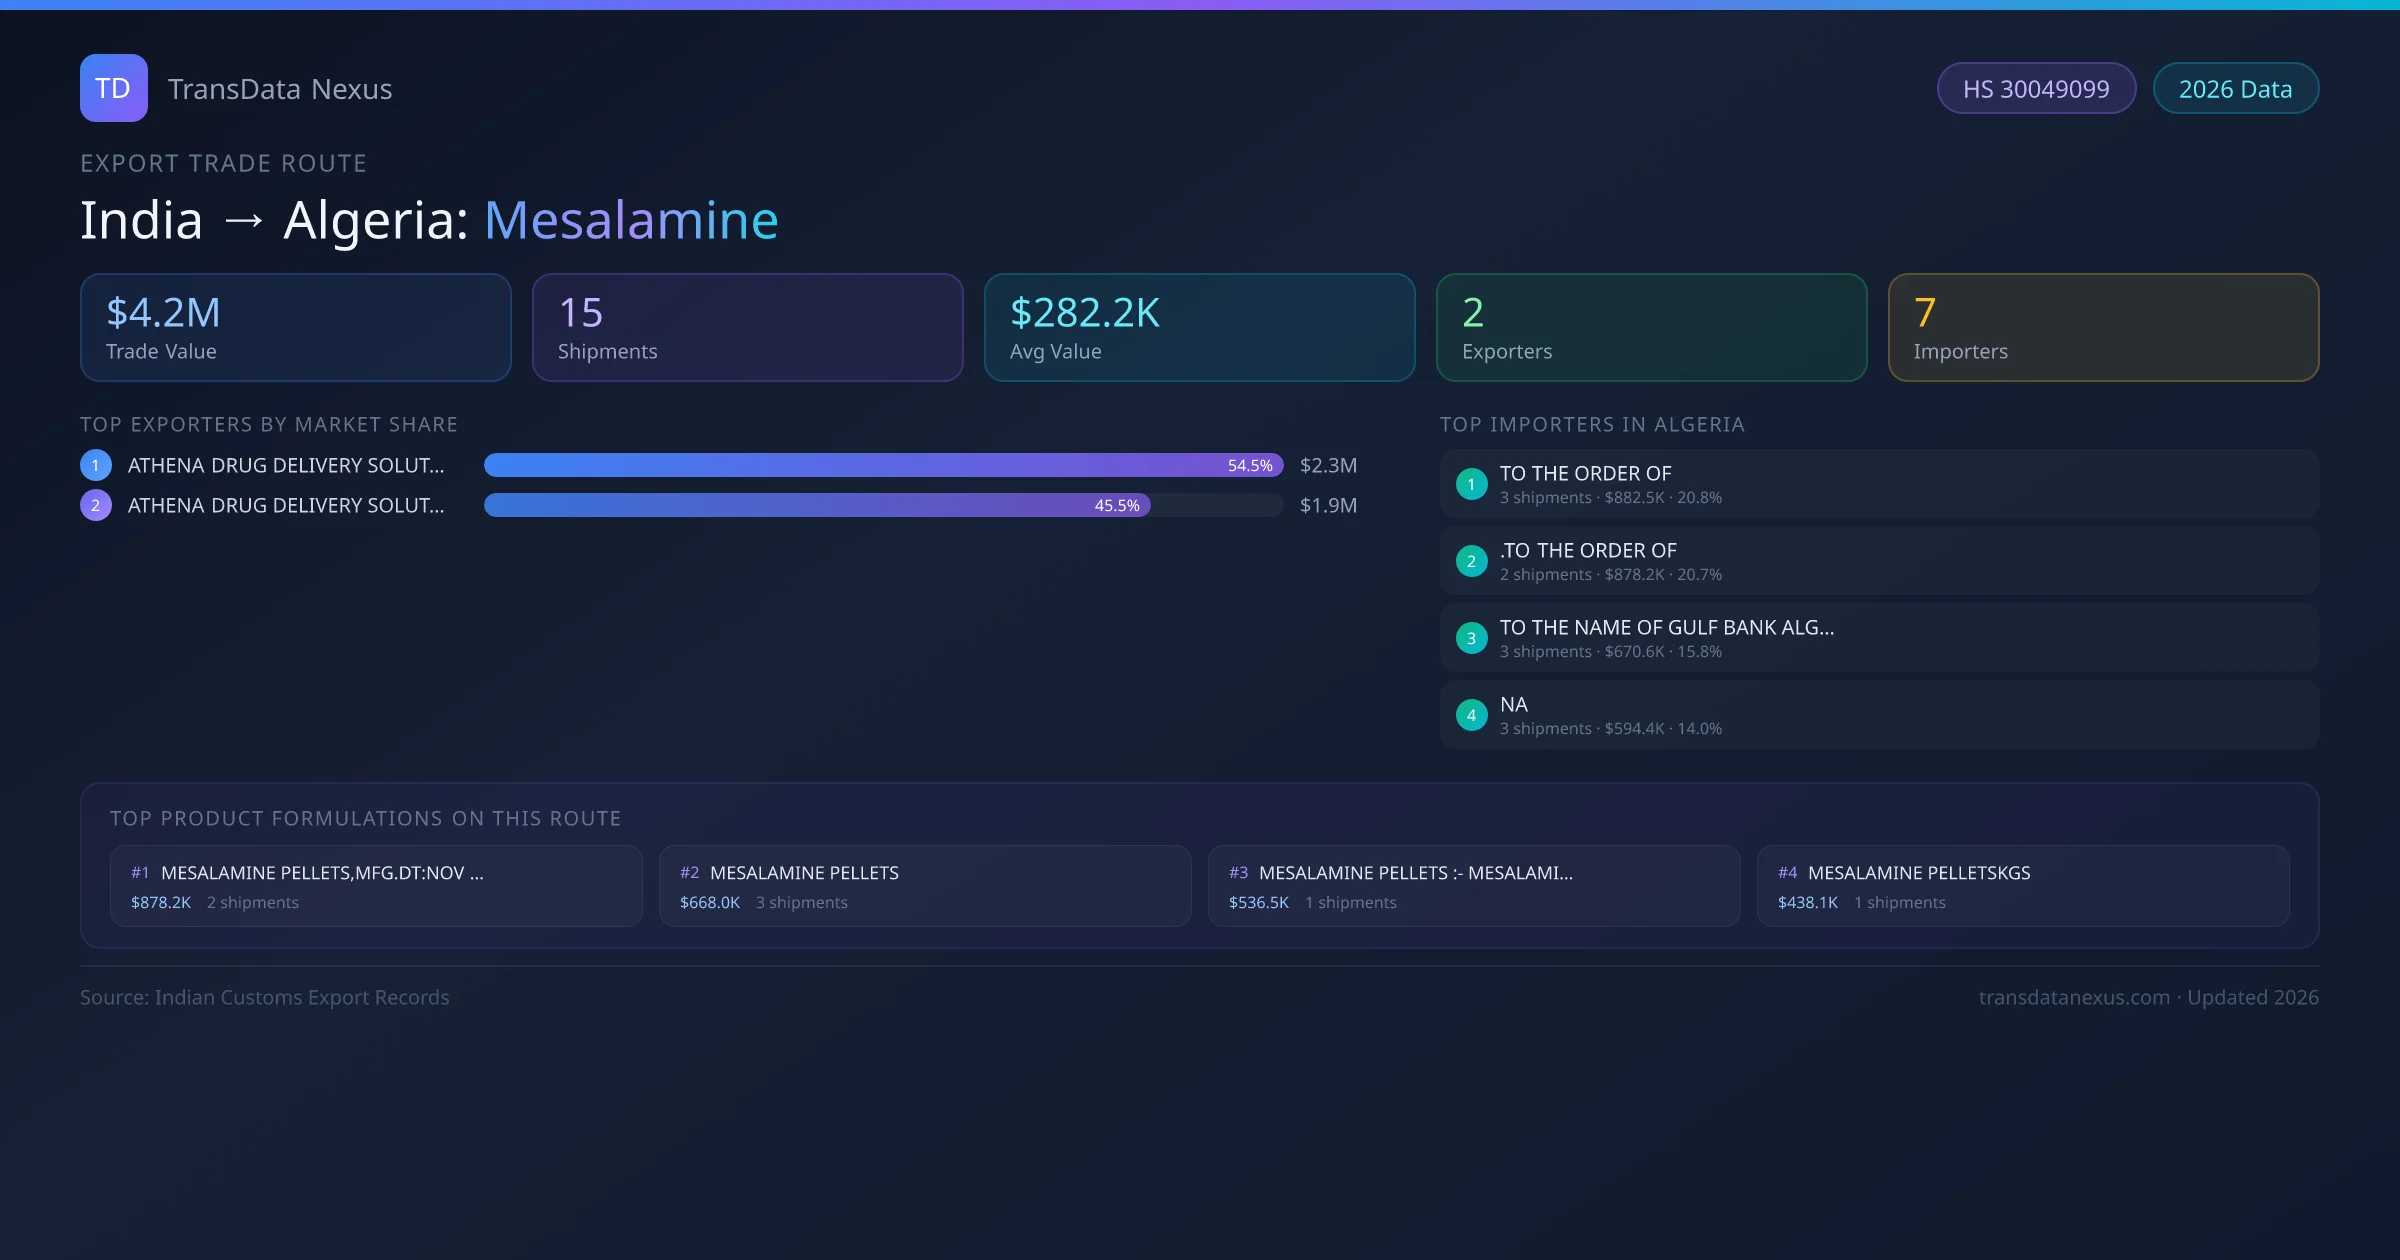The height and width of the screenshot is (1260, 2400).
Task: Click importer rank 4 green badge
Action: point(1471,715)
